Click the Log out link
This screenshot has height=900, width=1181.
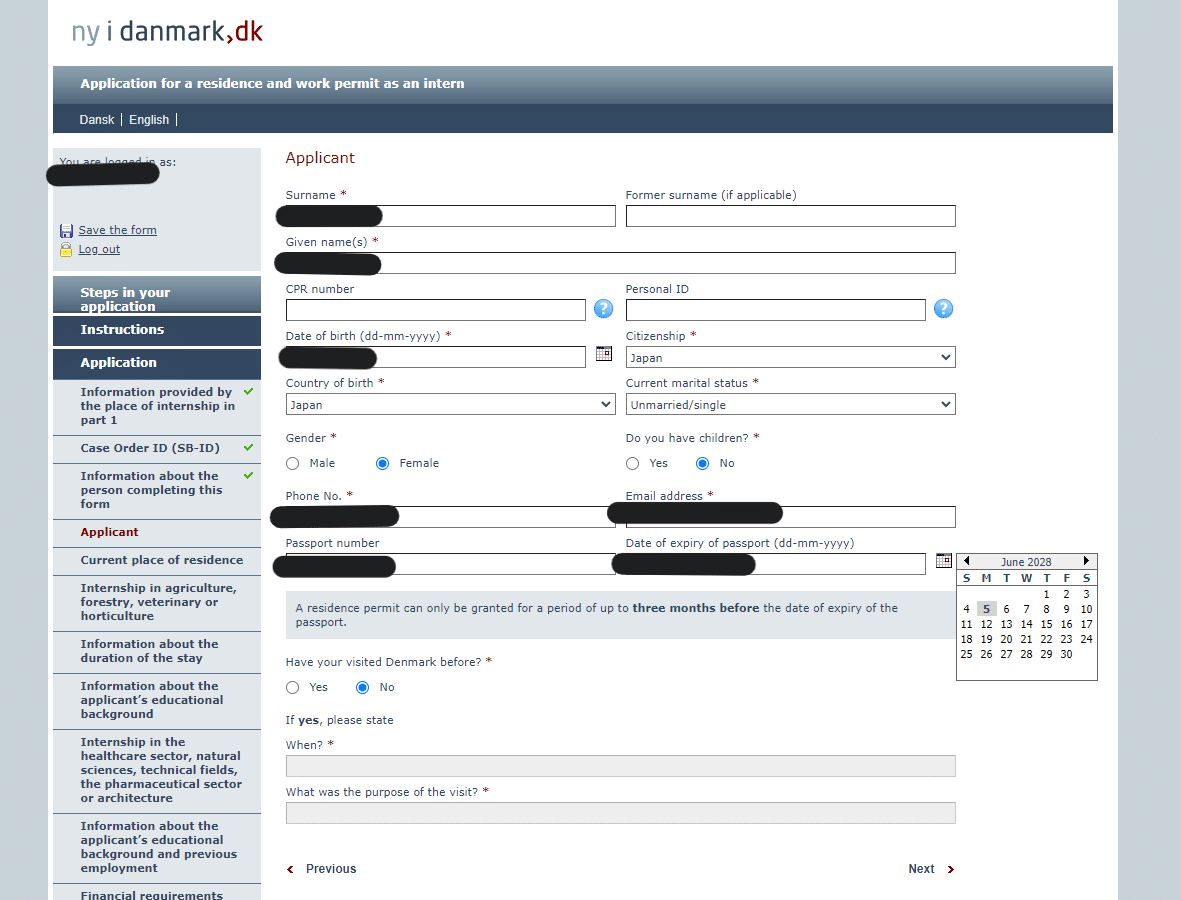(99, 249)
